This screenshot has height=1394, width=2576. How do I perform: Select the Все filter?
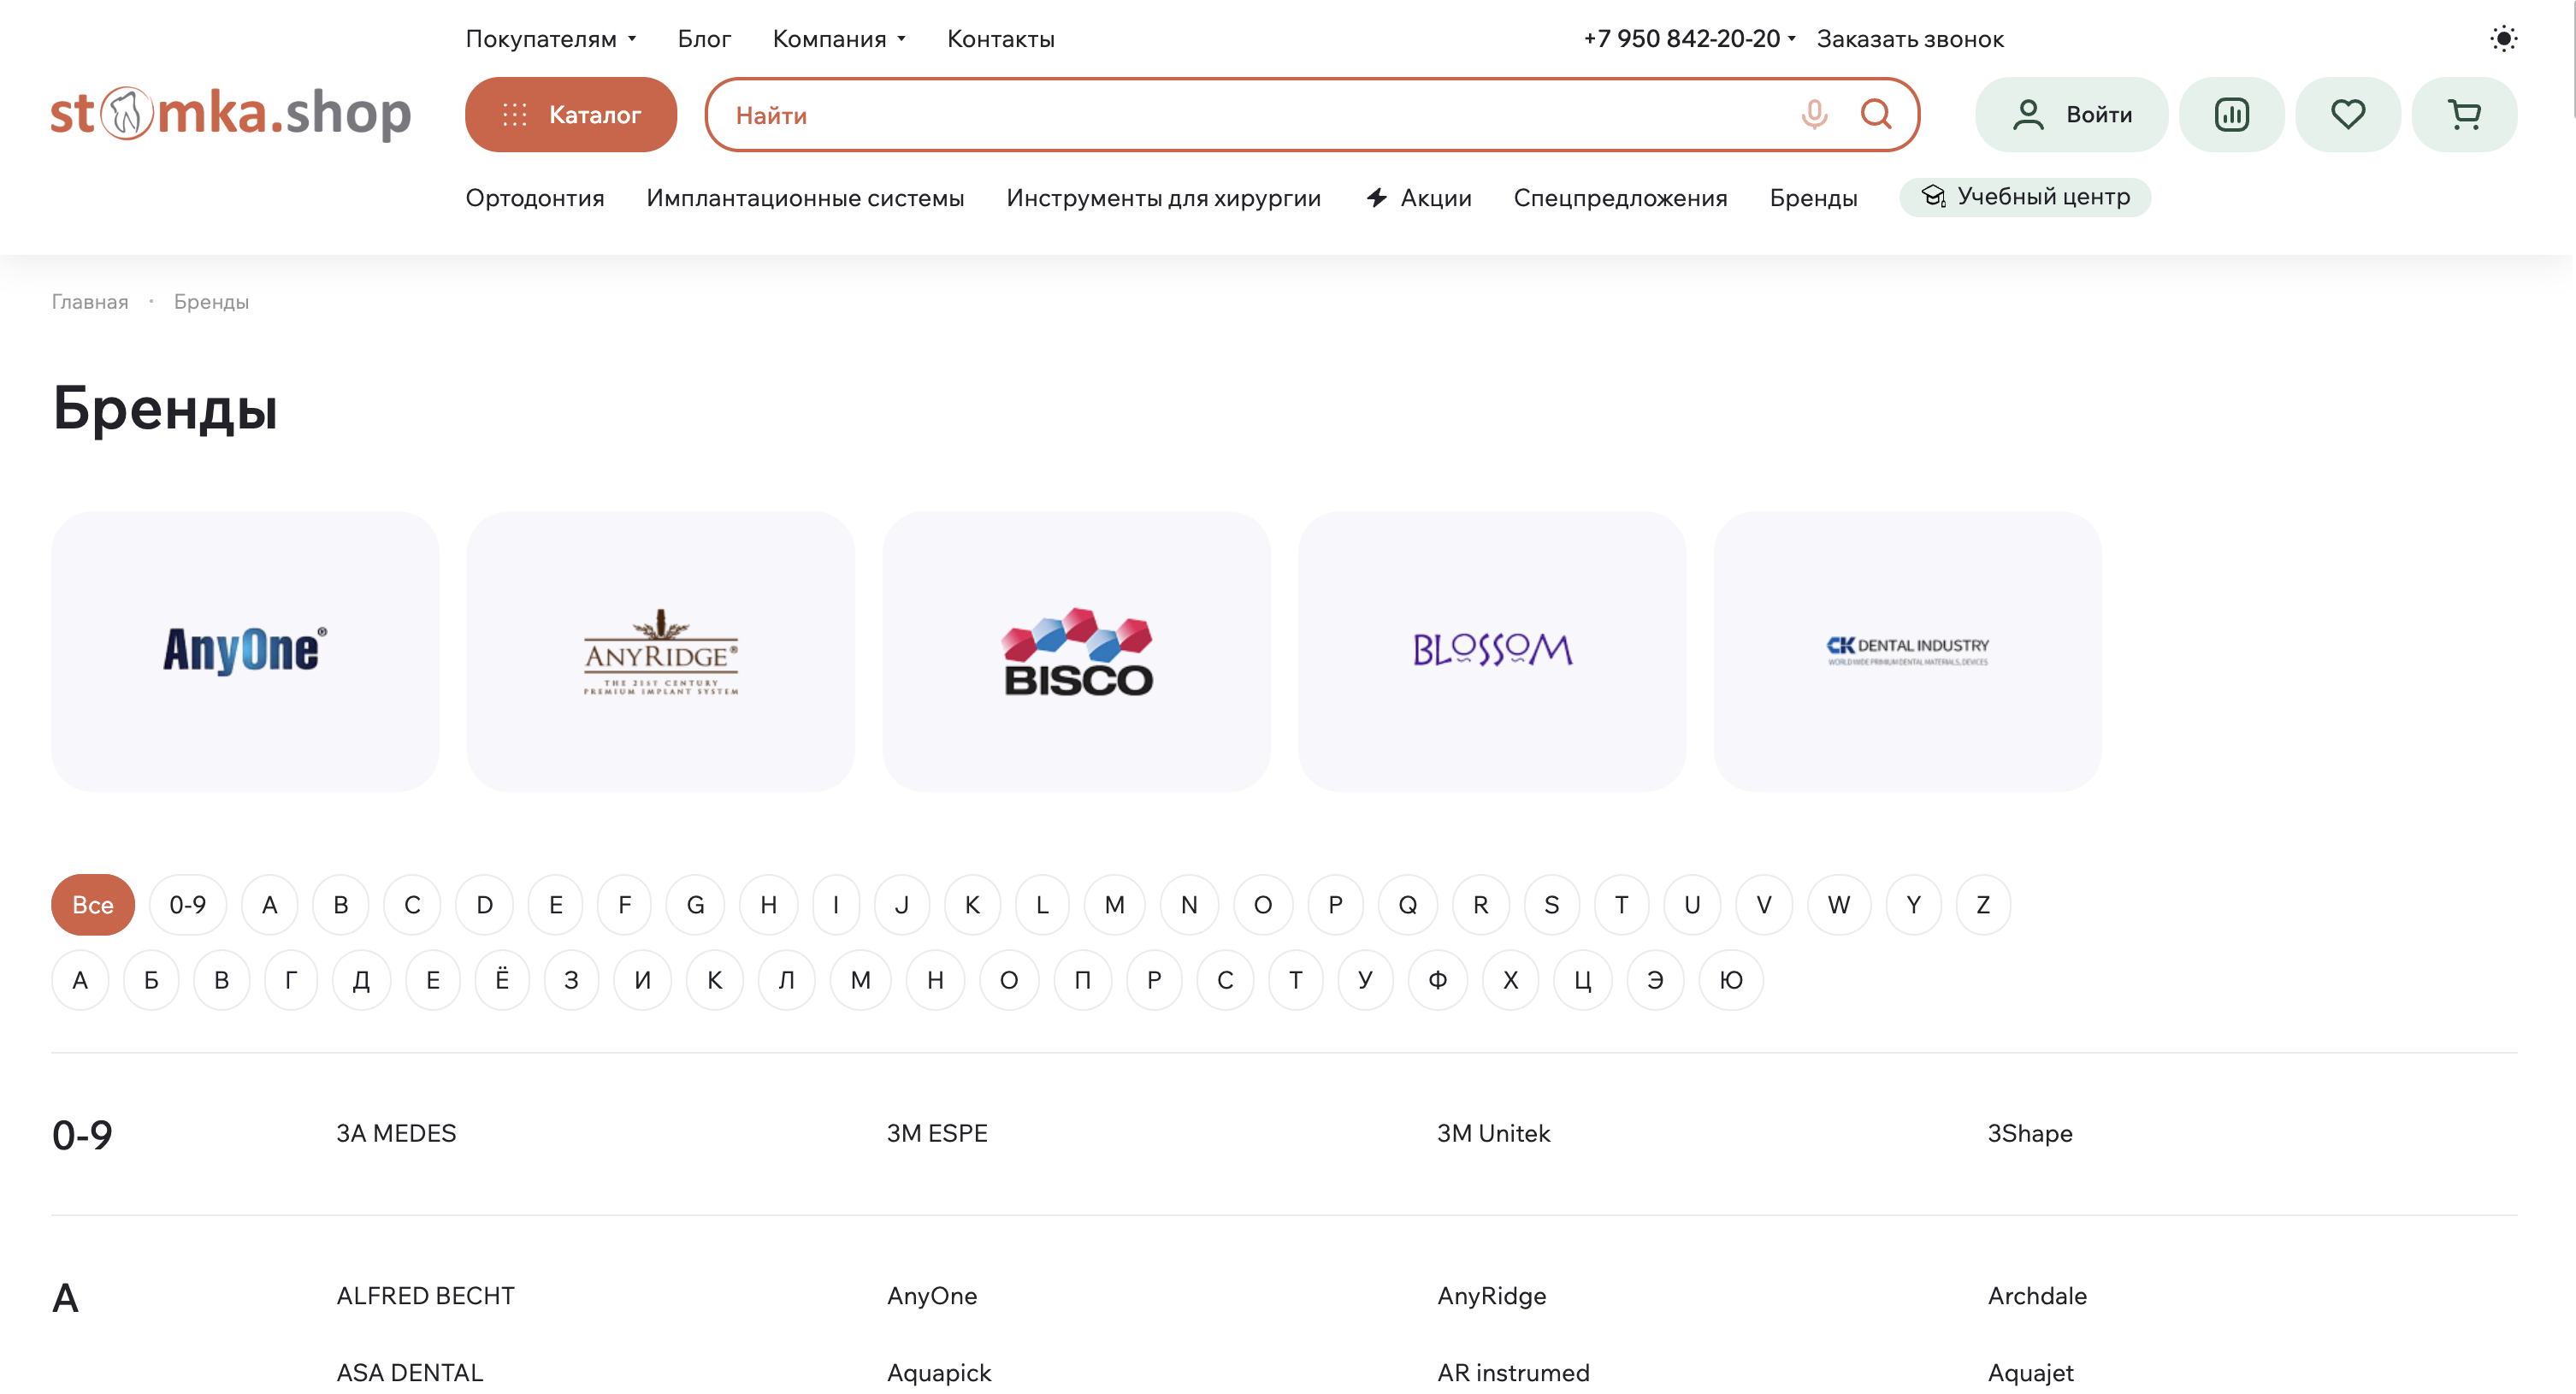(x=93, y=904)
